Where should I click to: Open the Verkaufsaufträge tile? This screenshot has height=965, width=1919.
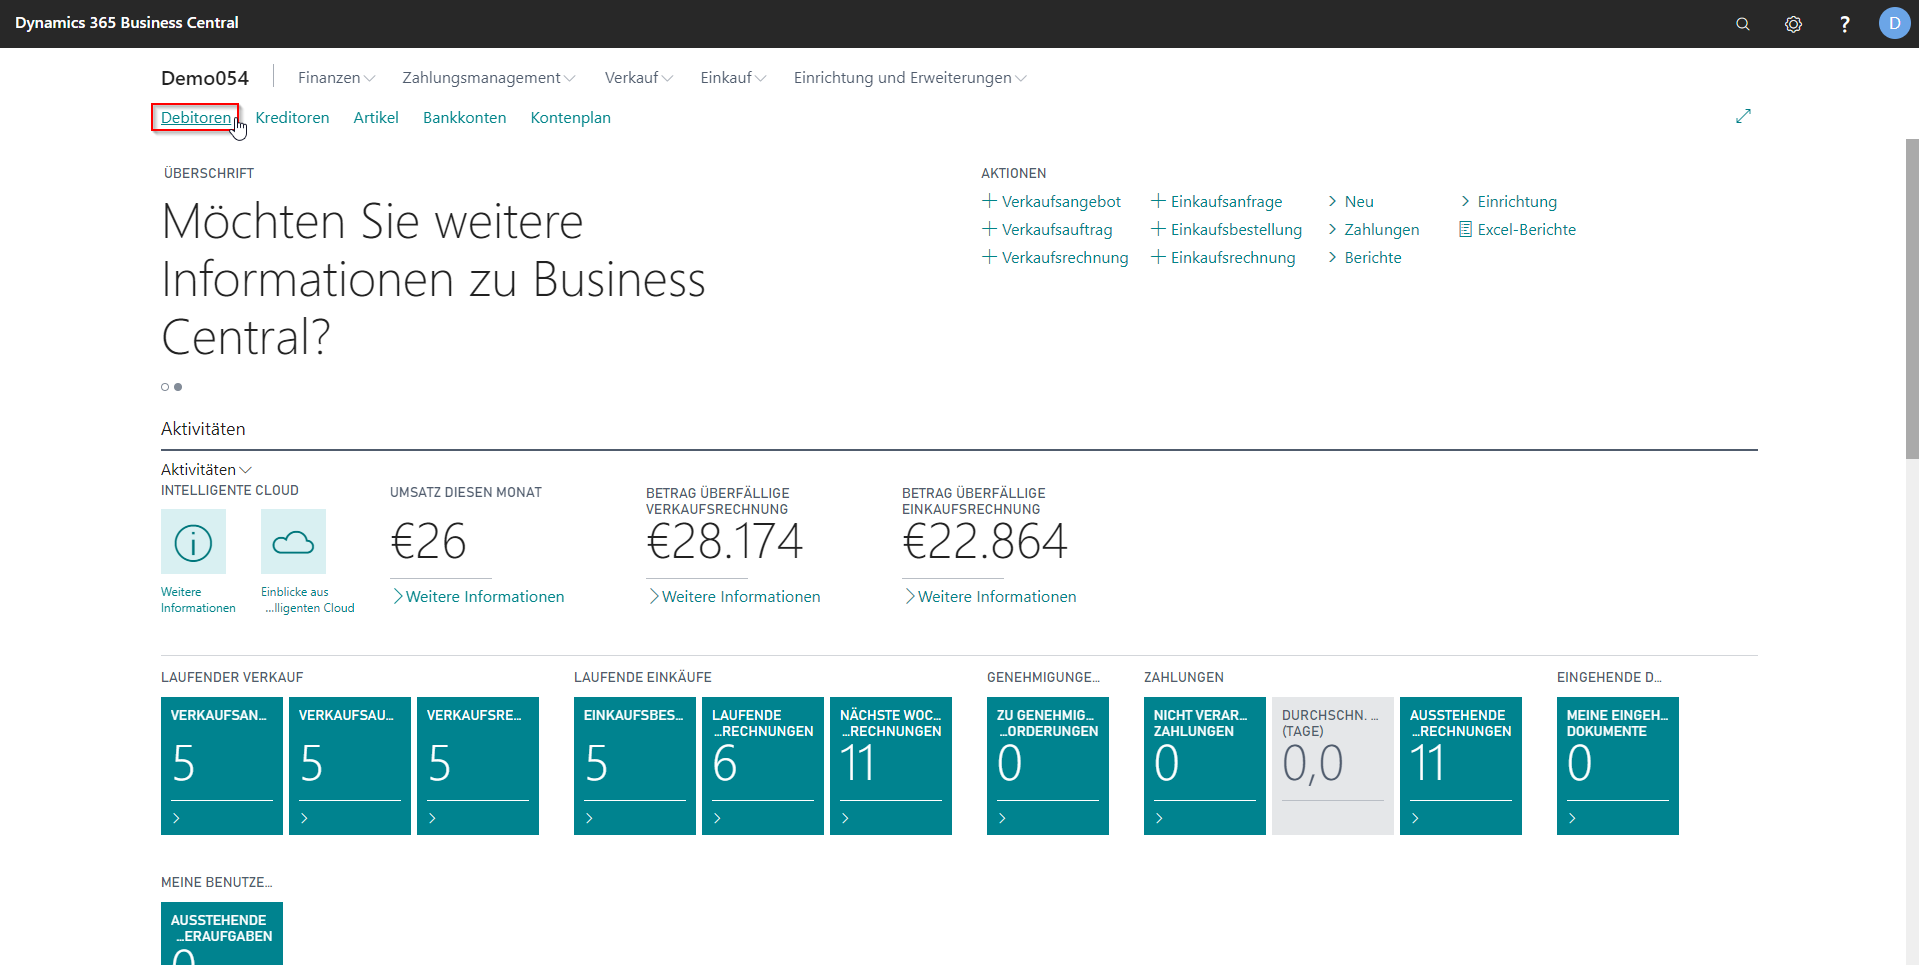350,766
